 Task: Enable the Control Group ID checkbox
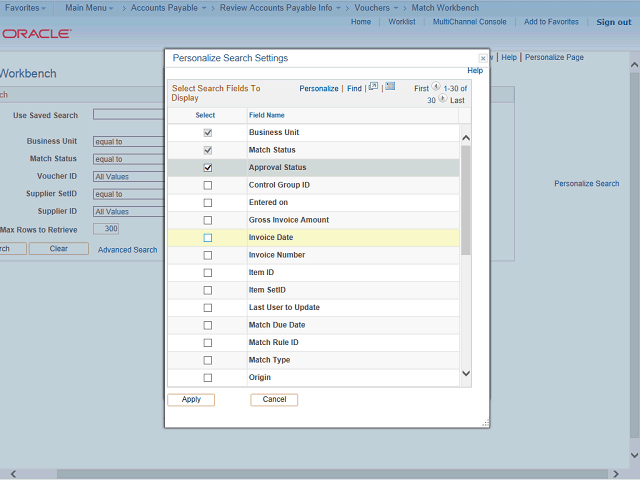(208, 185)
